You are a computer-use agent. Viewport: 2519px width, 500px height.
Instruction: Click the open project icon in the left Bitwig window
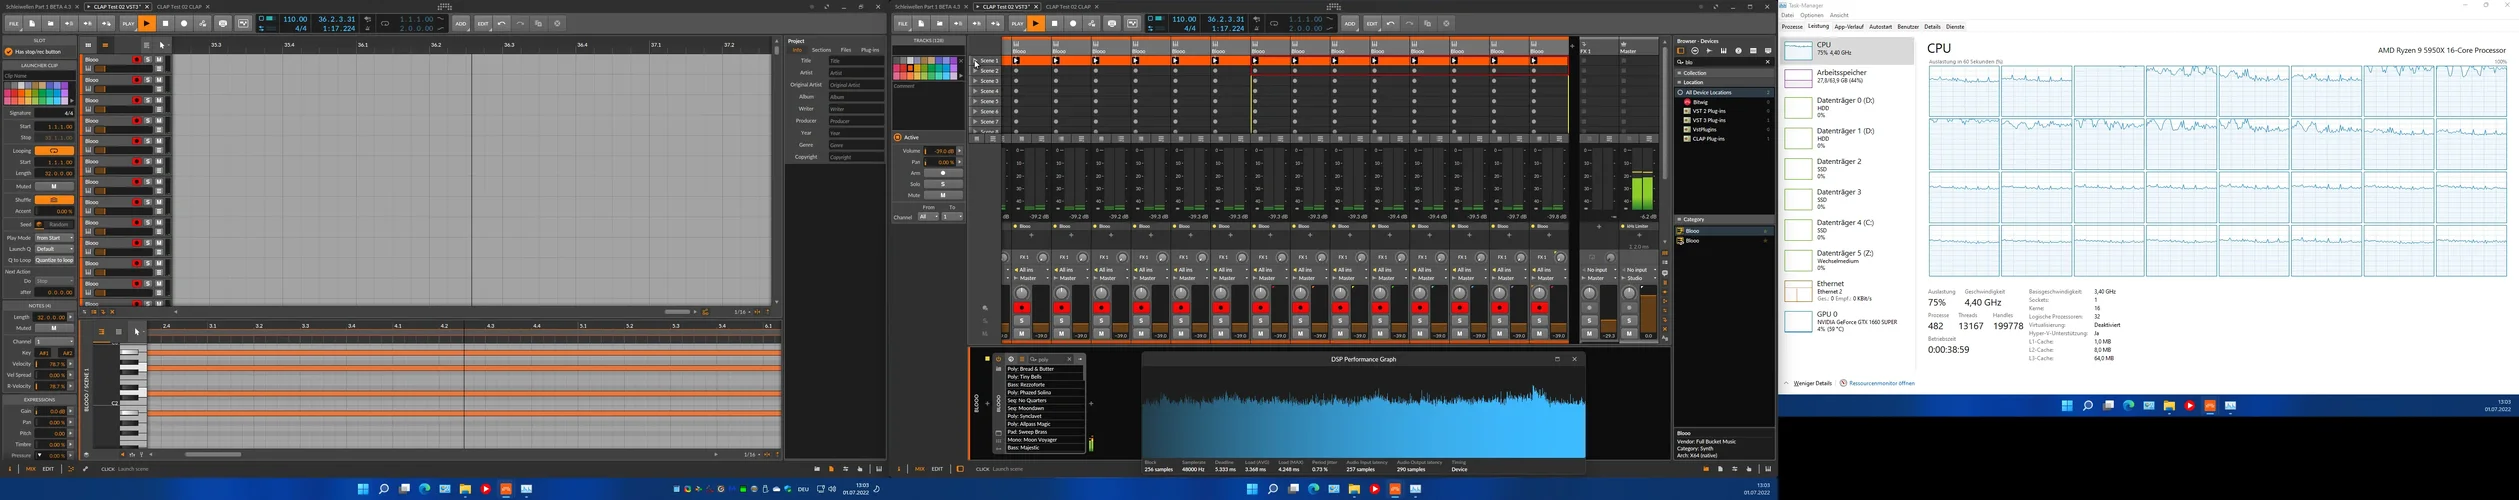click(50, 23)
